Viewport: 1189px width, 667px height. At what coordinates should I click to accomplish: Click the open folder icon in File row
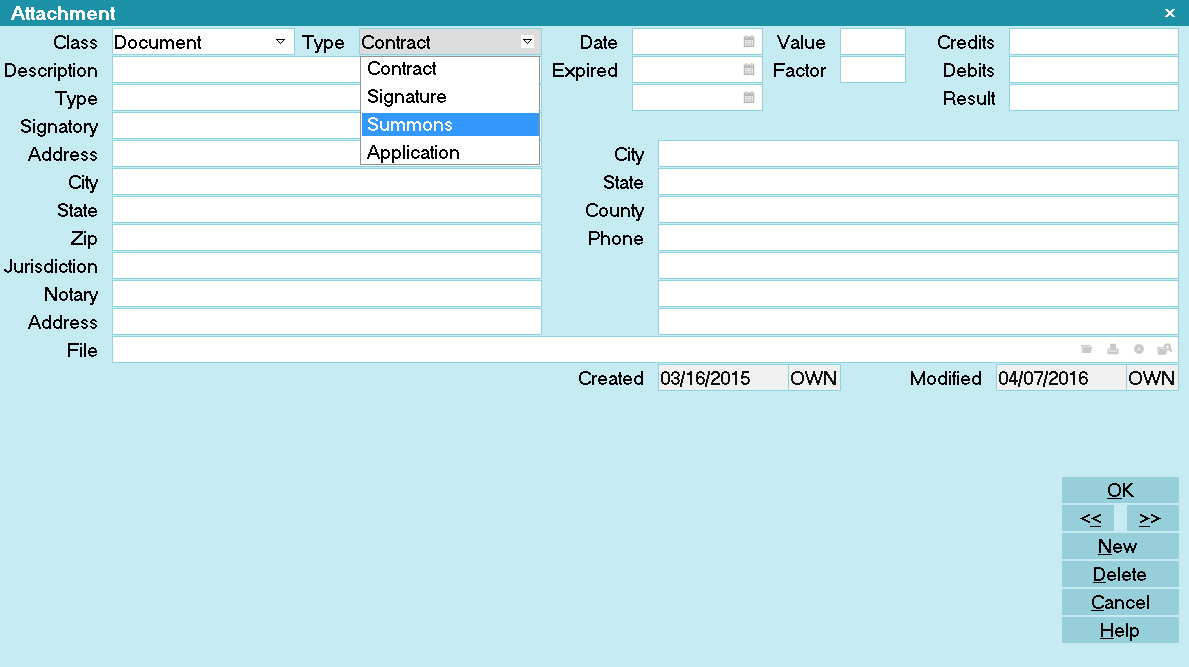pos(1087,349)
